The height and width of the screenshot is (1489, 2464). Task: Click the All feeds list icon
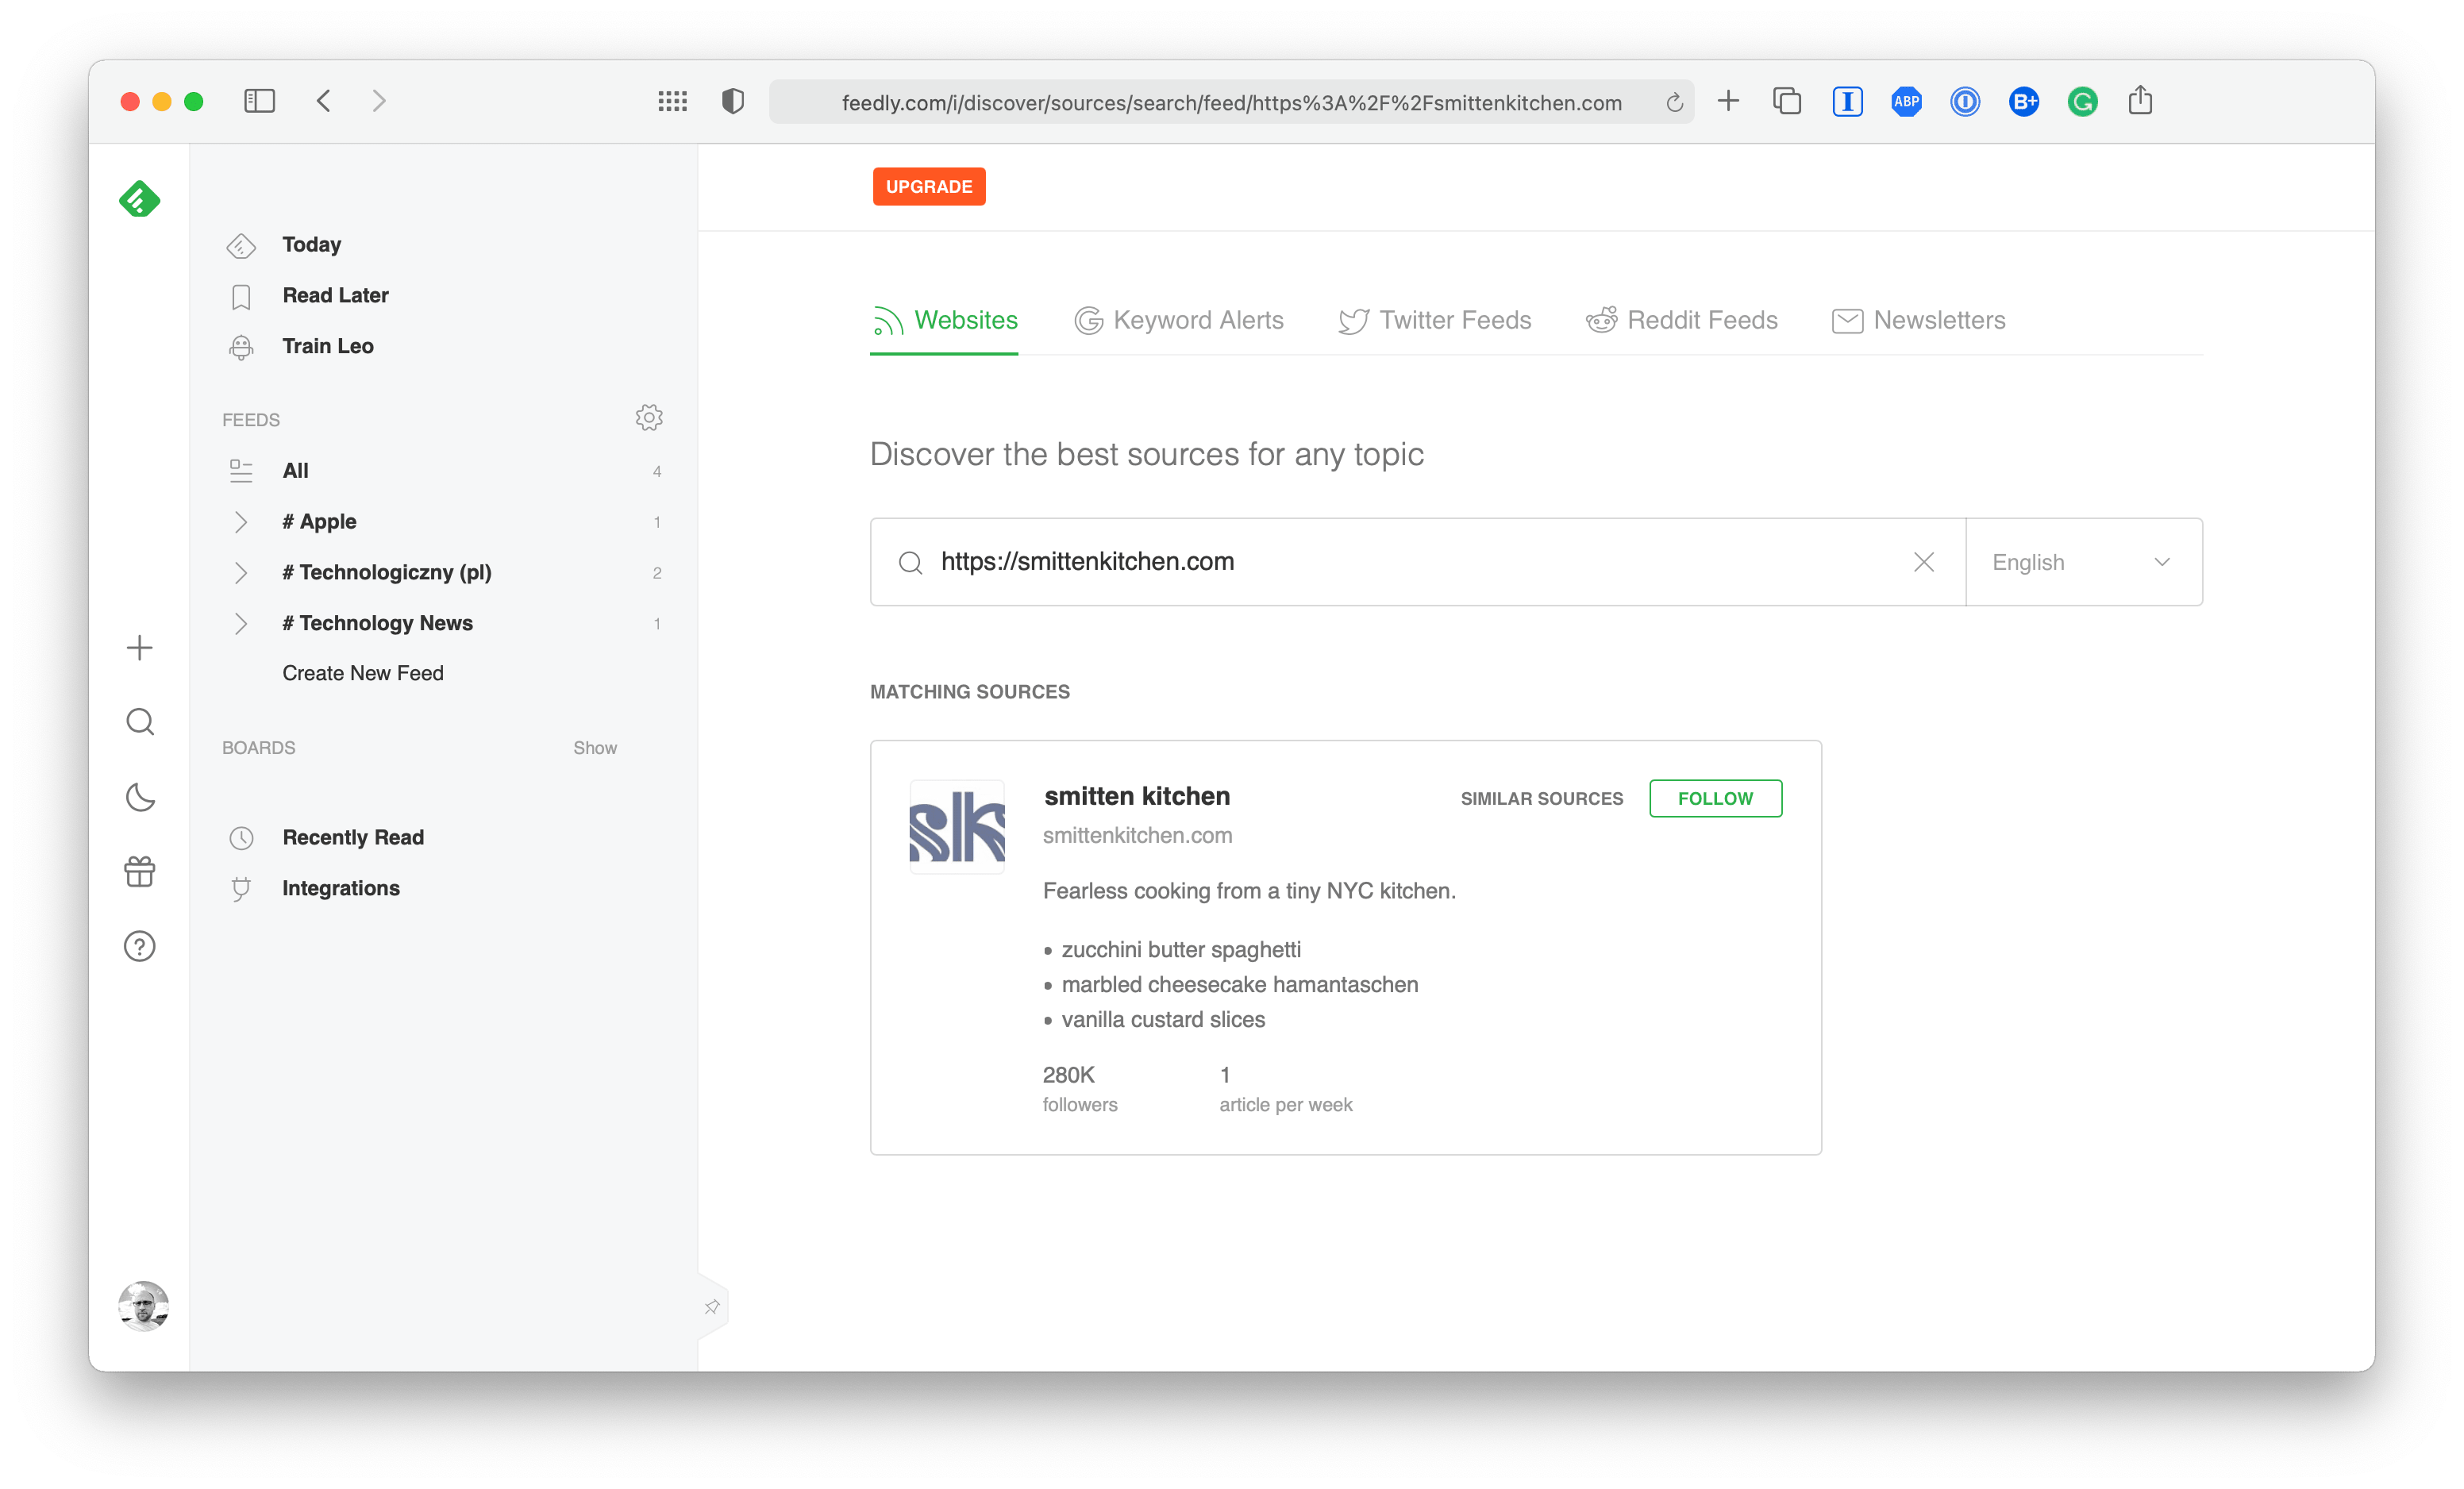point(241,471)
